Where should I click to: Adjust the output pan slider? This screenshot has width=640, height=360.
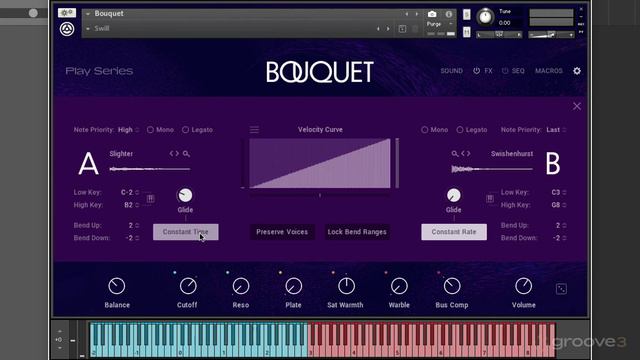499,35
